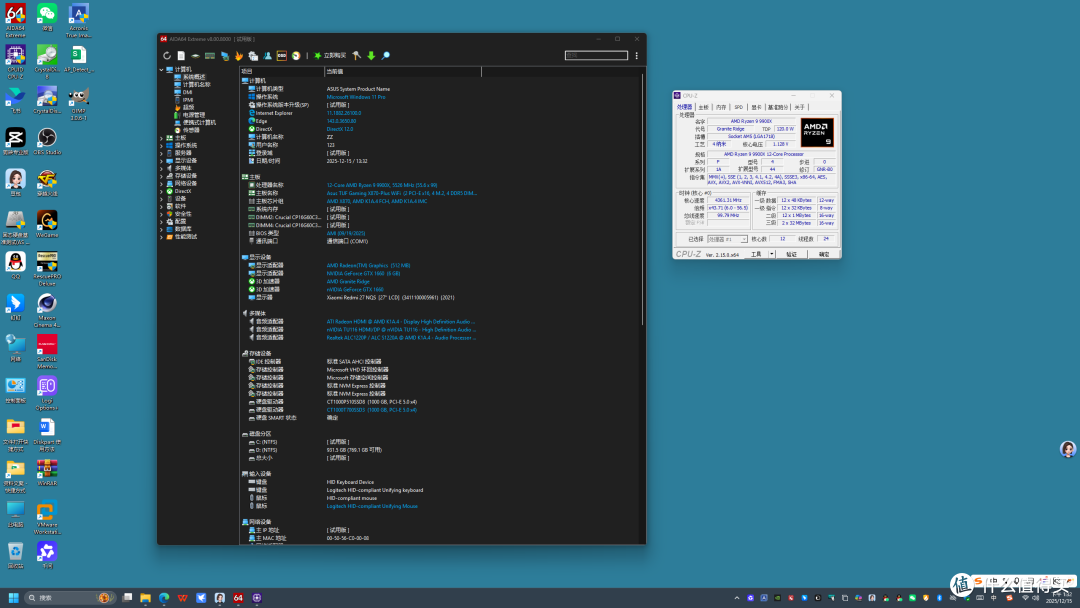Click the 验证 button in CPU-Z
Image resolution: width=1080 pixels, height=608 pixels.
(x=791, y=254)
